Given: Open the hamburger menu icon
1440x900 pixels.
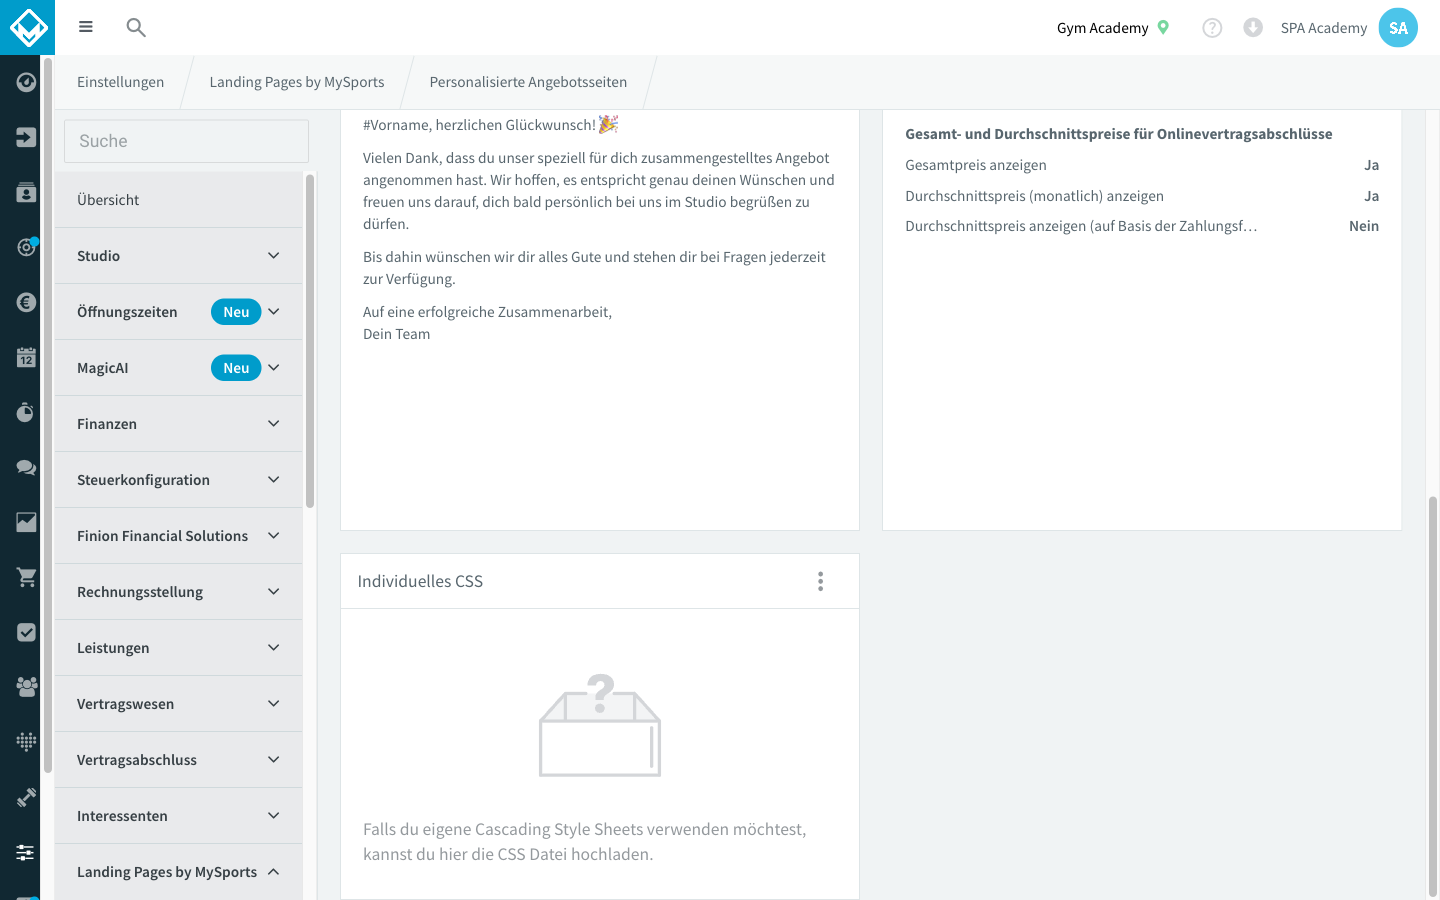Looking at the screenshot, I should pos(86,27).
